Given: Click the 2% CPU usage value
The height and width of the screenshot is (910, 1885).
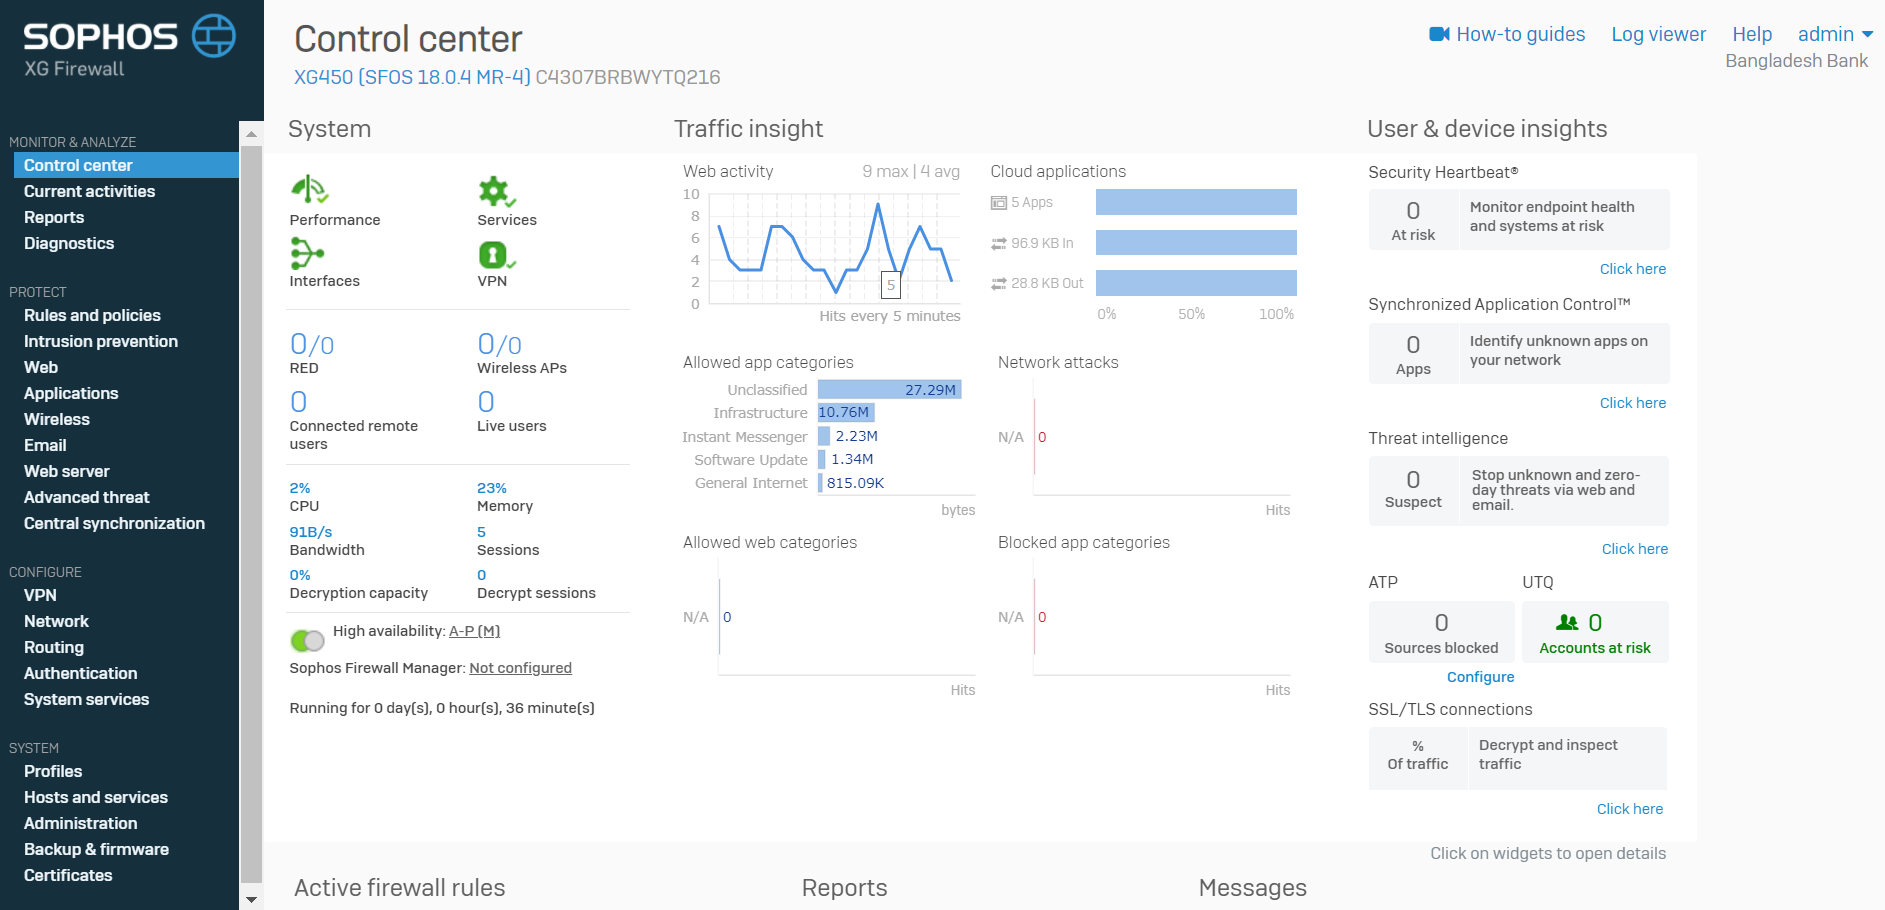Looking at the screenshot, I should click(x=300, y=488).
